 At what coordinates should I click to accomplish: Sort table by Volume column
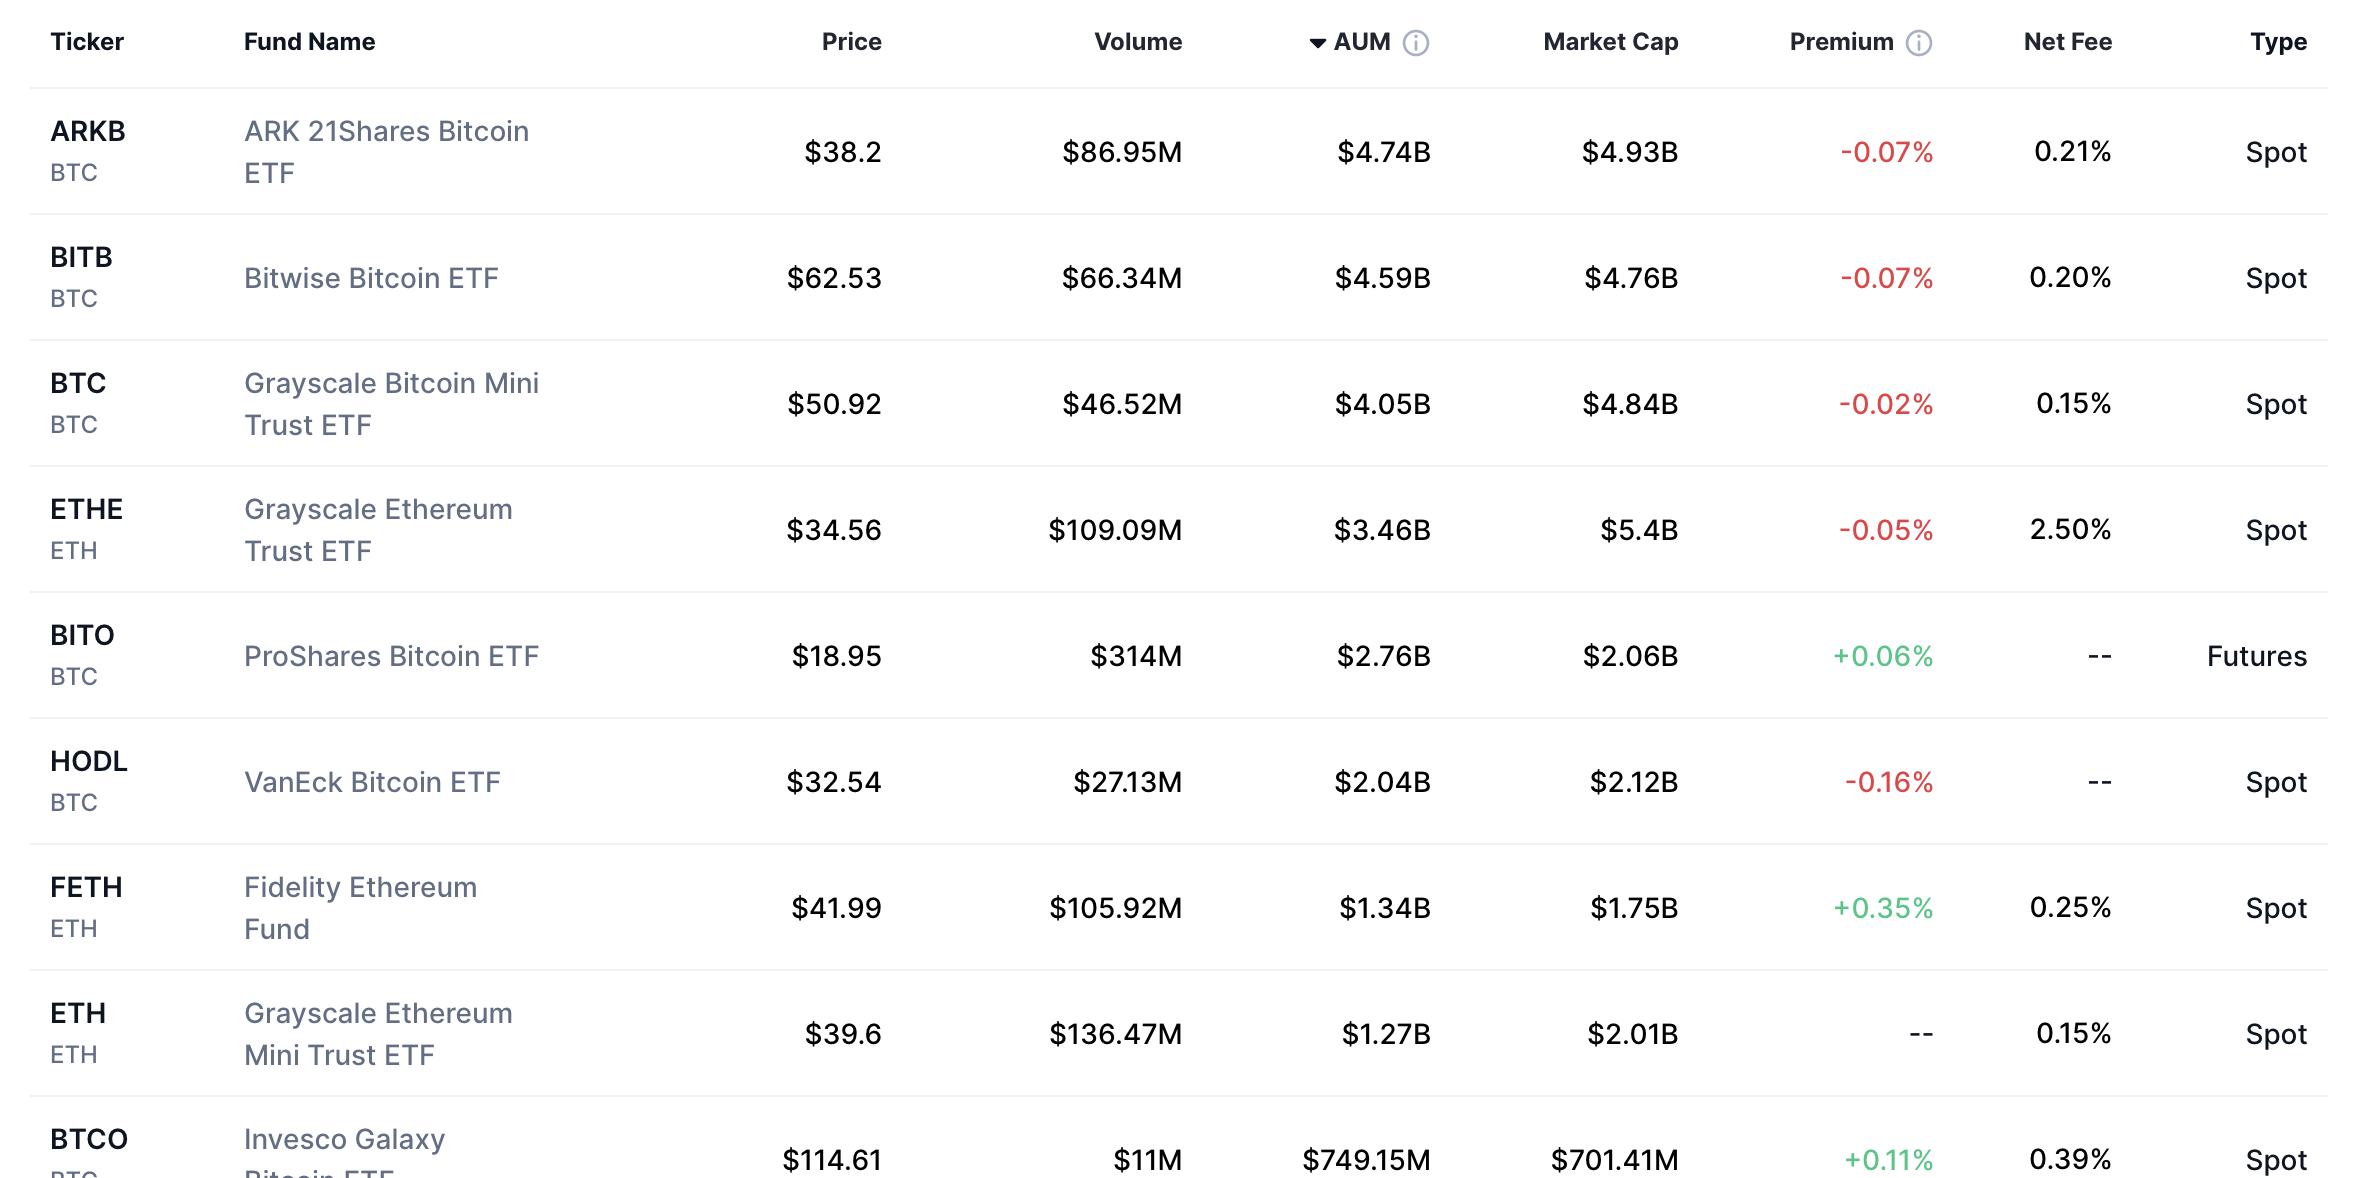coord(1137,42)
